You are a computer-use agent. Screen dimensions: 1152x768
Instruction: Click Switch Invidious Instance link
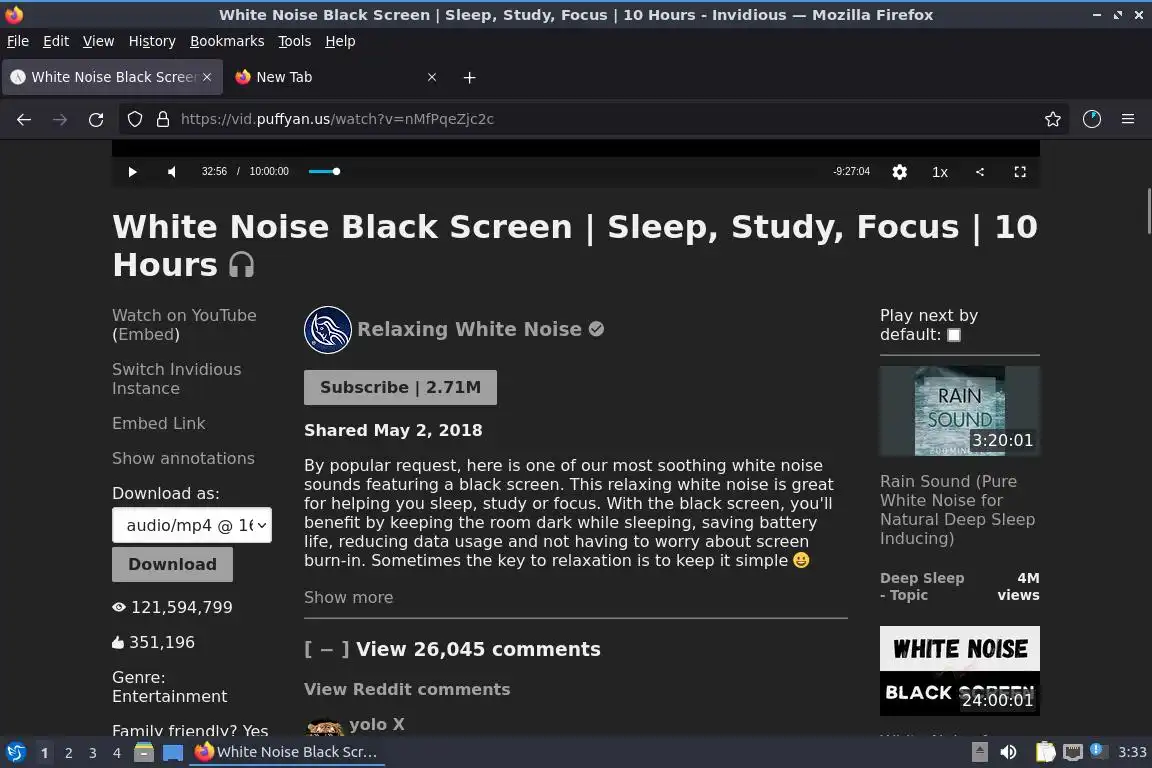pos(176,379)
